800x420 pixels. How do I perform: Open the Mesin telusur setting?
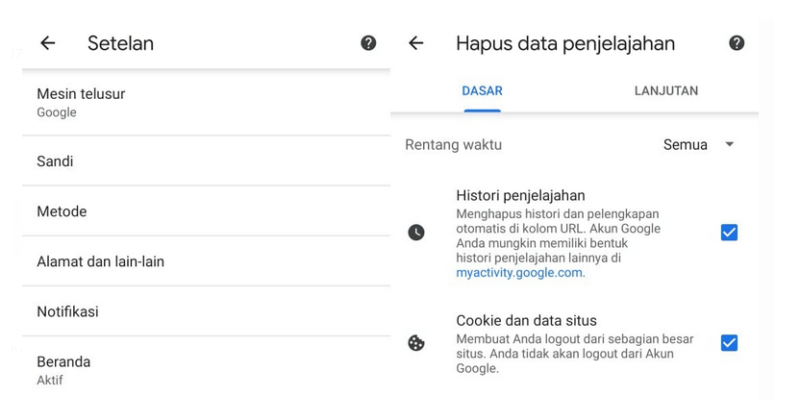tap(206, 103)
